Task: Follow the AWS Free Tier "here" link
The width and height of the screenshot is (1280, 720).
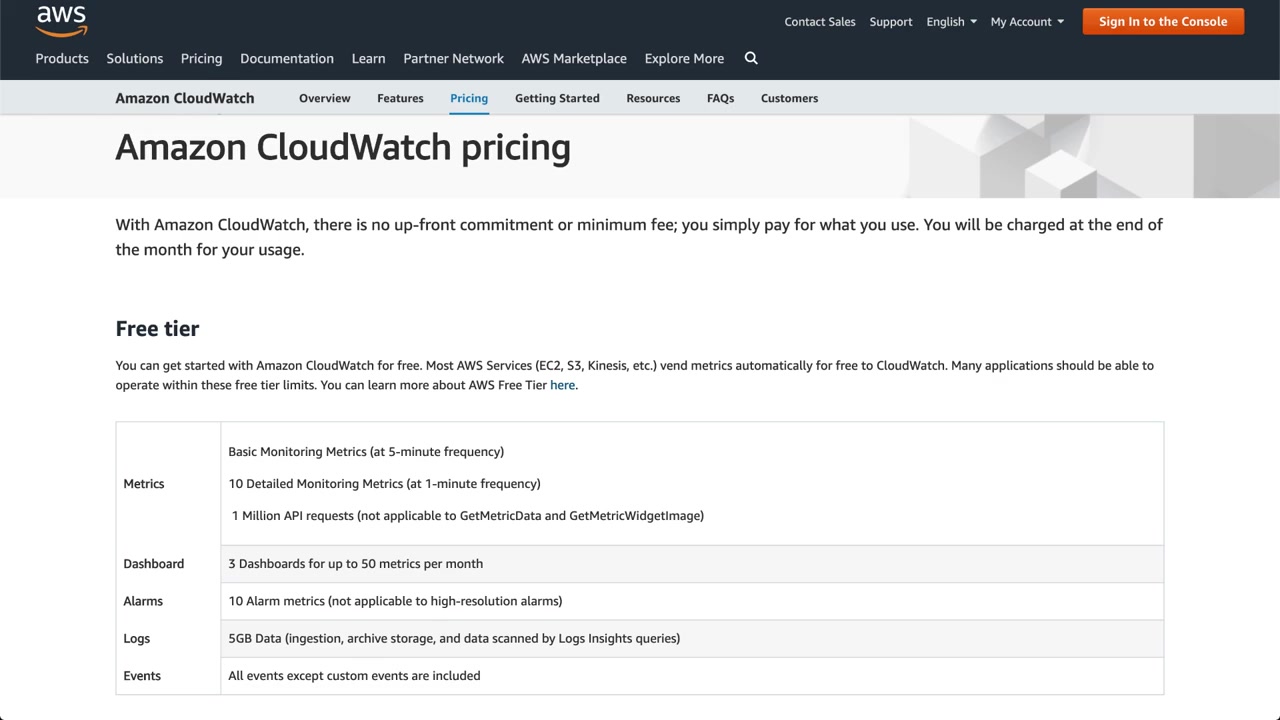Action: coord(562,385)
